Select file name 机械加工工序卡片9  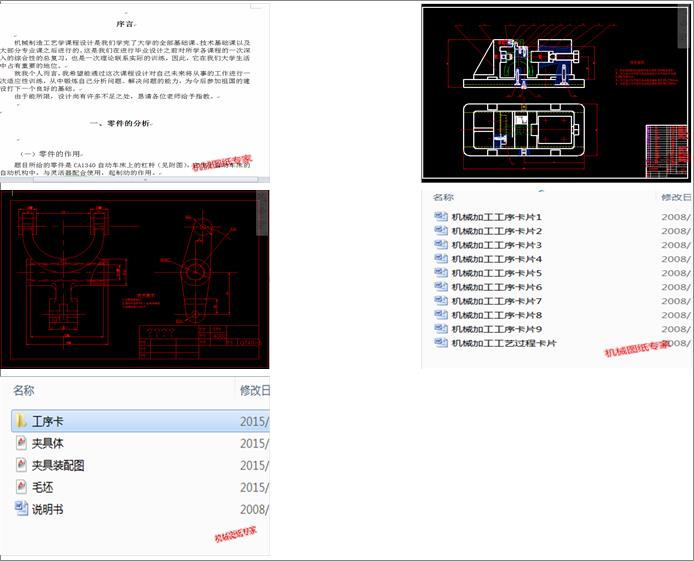click(496, 329)
